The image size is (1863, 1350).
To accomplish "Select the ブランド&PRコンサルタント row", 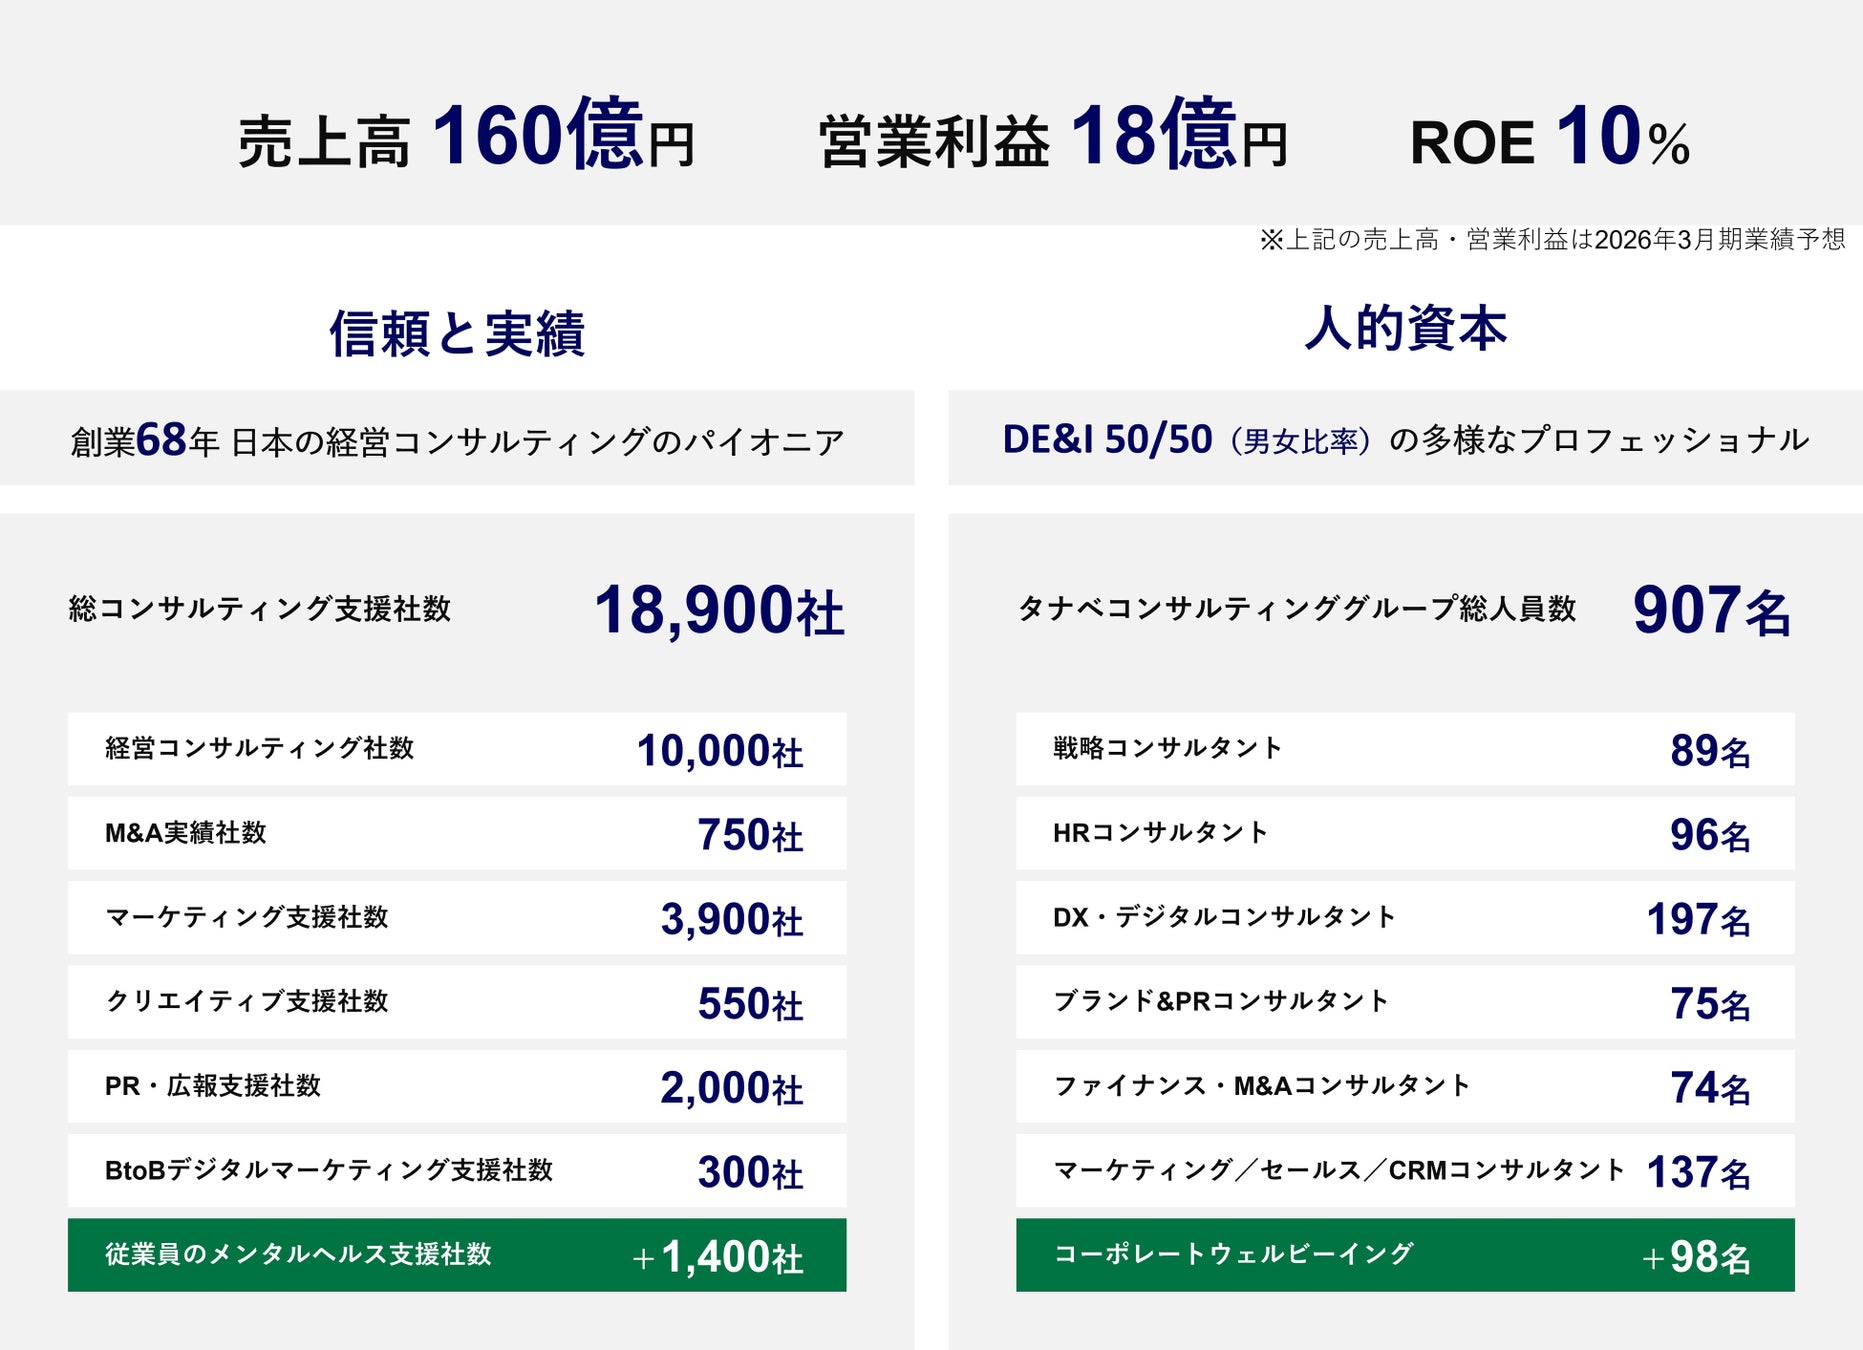I will coord(1405,1002).
